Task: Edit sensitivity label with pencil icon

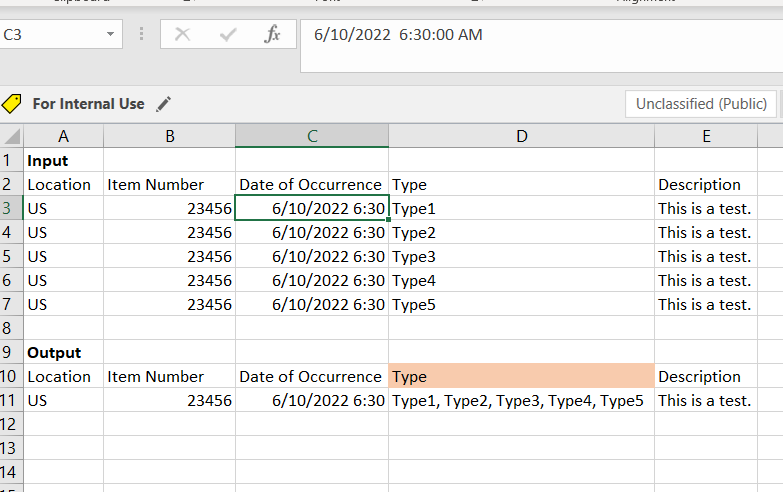Action: pos(163,104)
